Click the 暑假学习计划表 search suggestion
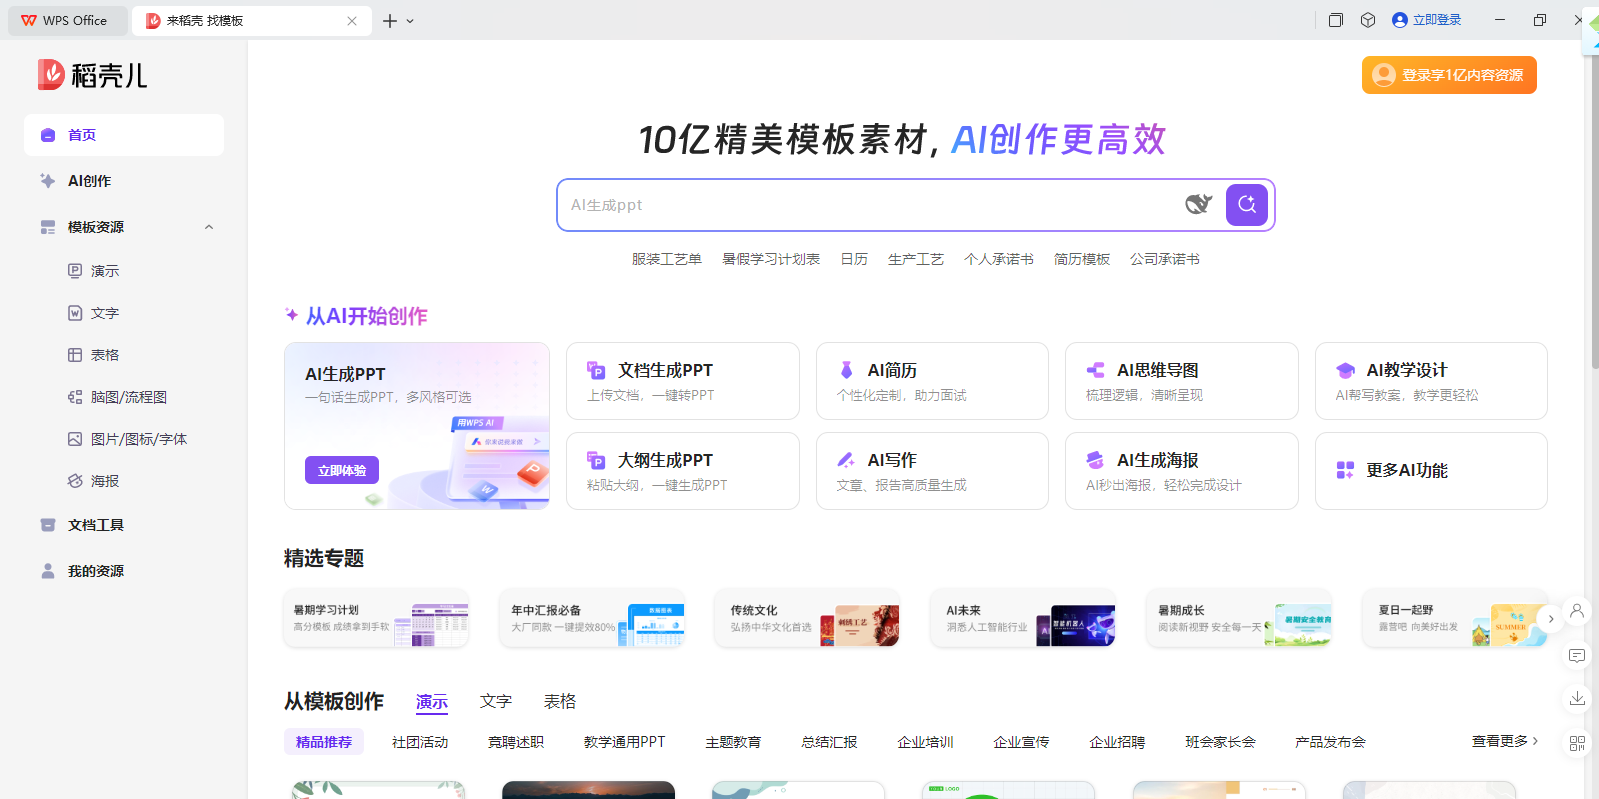This screenshot has width=1599, height=799. pos(771,259)
